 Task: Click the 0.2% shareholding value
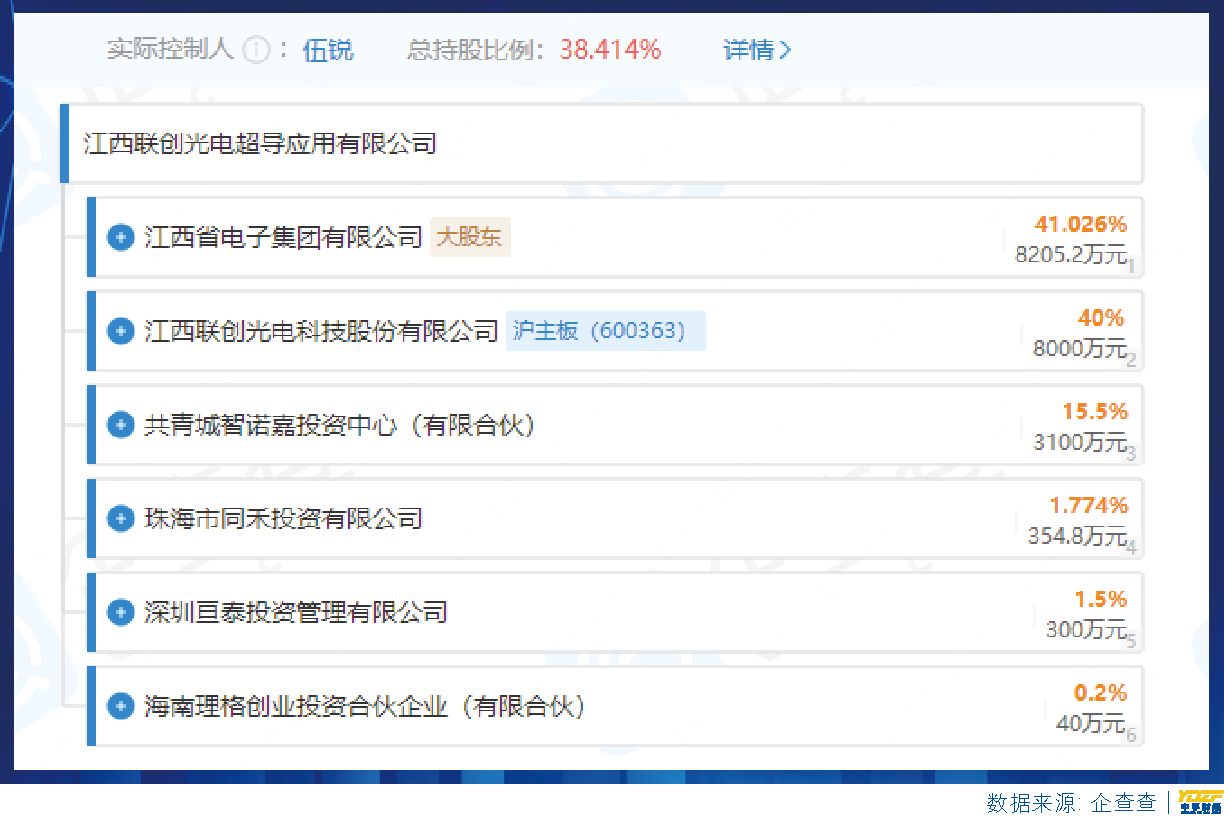[x=1101, y=693]
